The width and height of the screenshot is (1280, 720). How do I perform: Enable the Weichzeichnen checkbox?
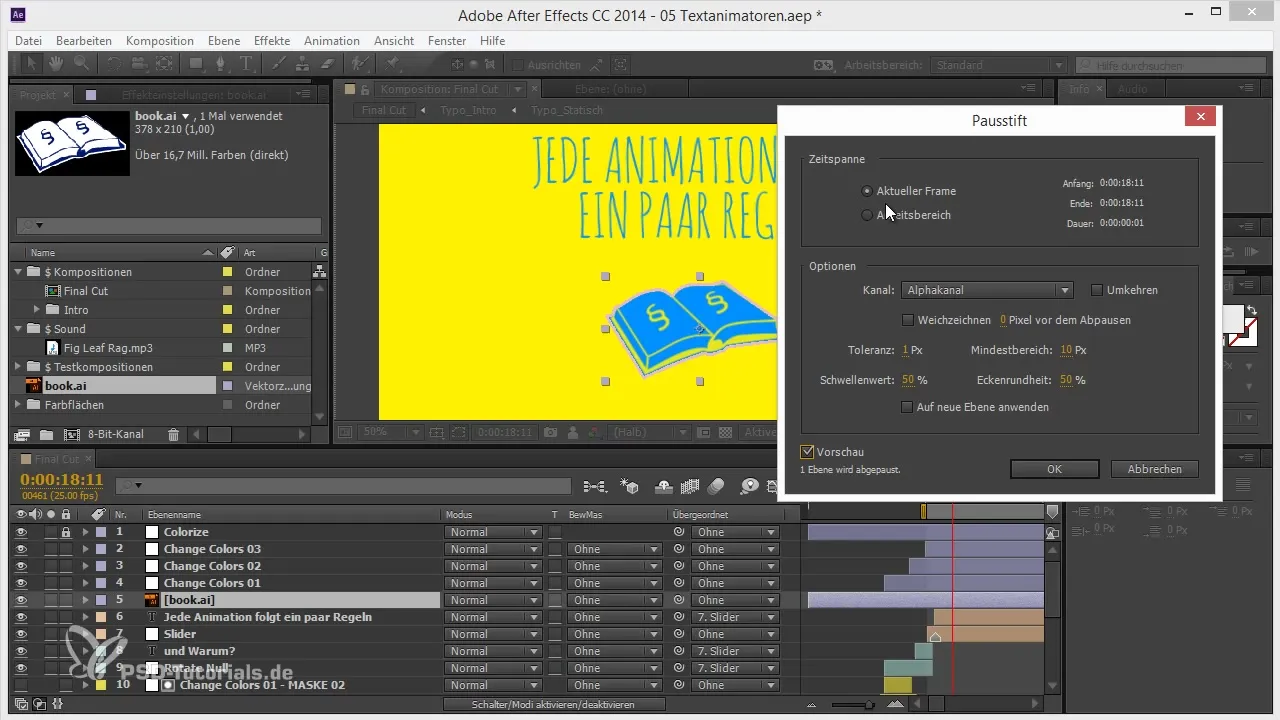[908, 320]
